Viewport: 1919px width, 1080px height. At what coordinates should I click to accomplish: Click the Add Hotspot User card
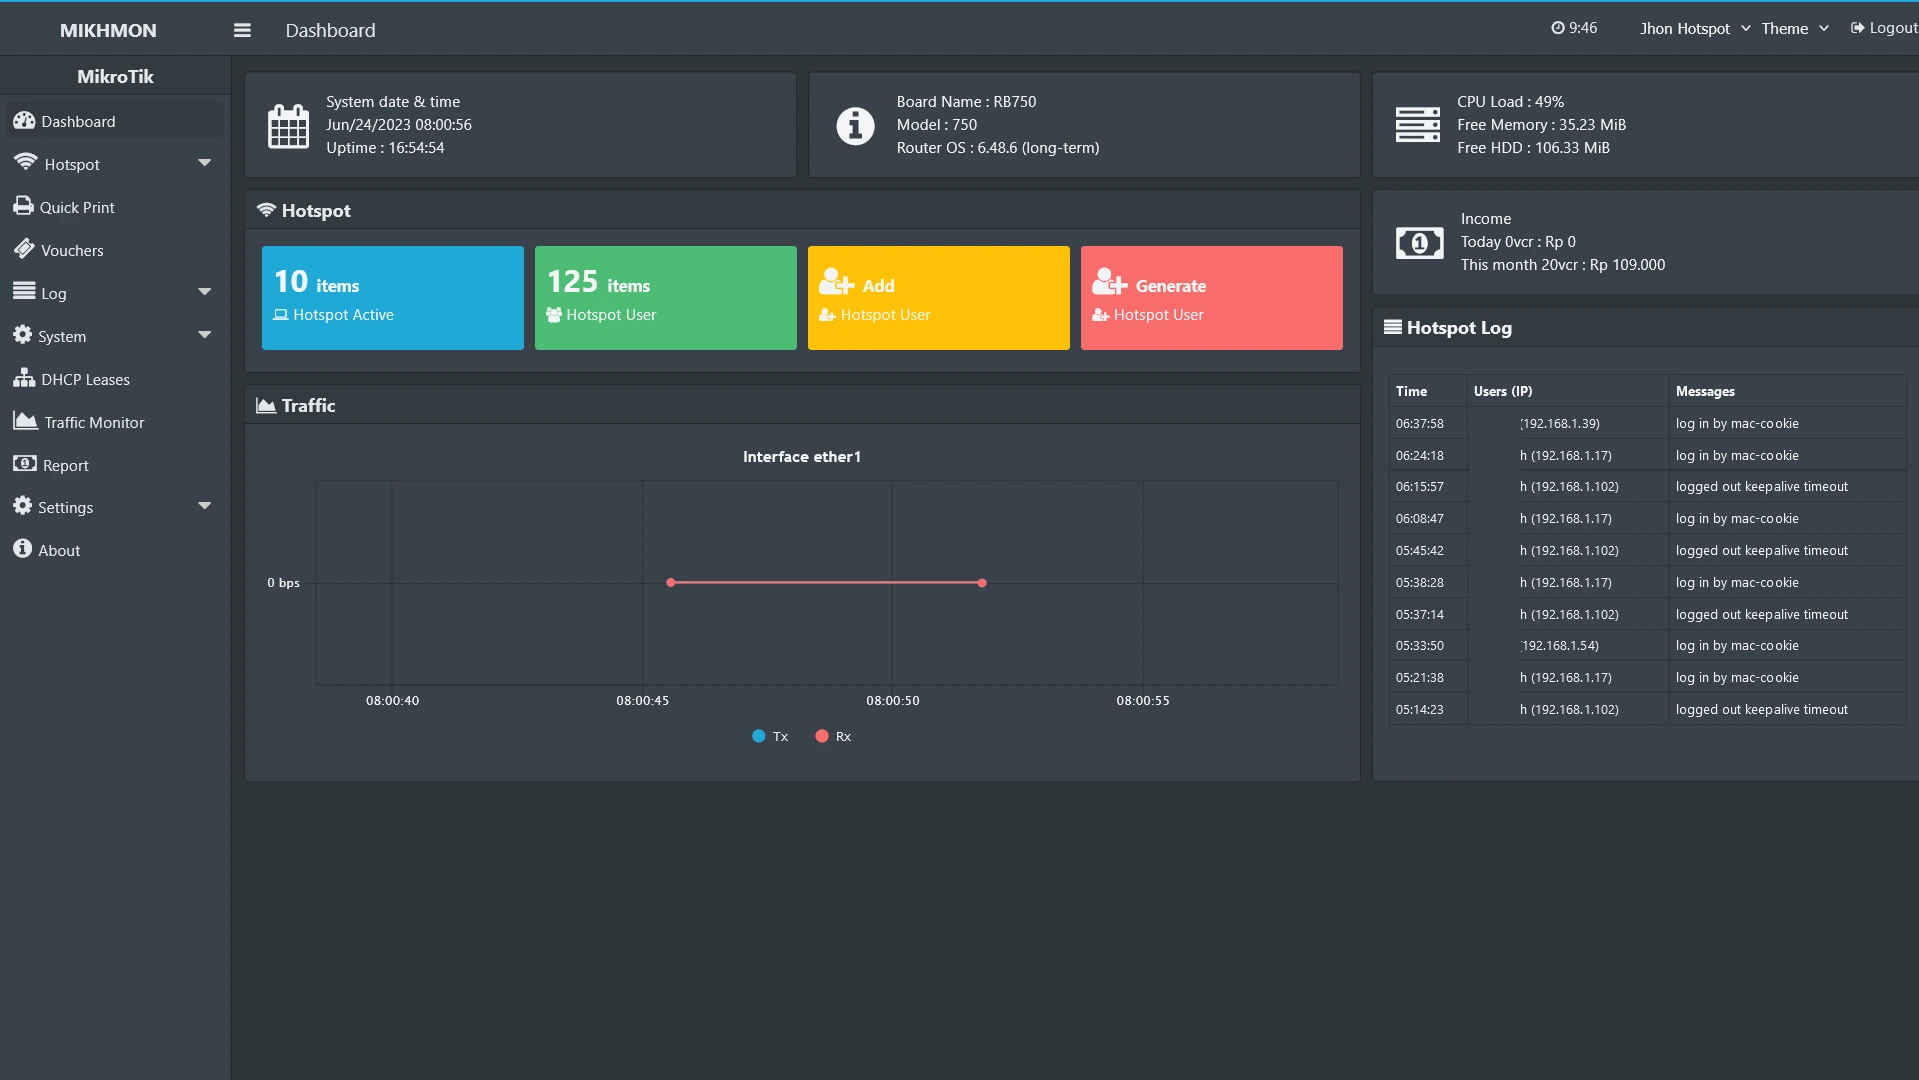pyautogui.click(x=939, y=298)
